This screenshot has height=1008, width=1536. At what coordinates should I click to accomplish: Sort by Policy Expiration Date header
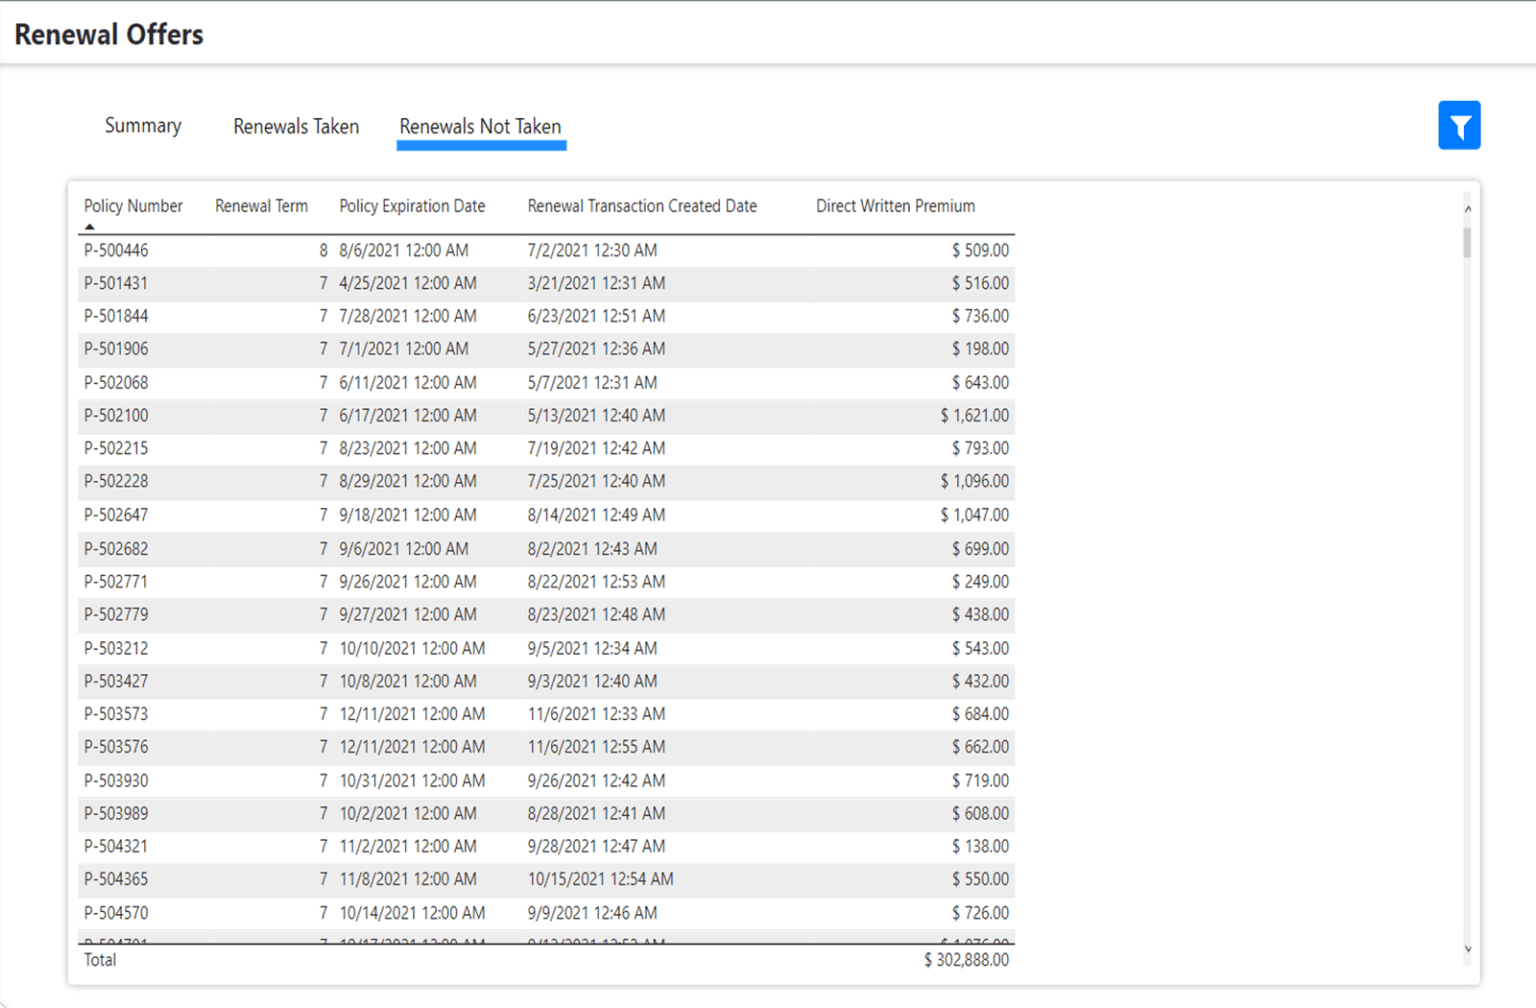[x=412, y=206]
